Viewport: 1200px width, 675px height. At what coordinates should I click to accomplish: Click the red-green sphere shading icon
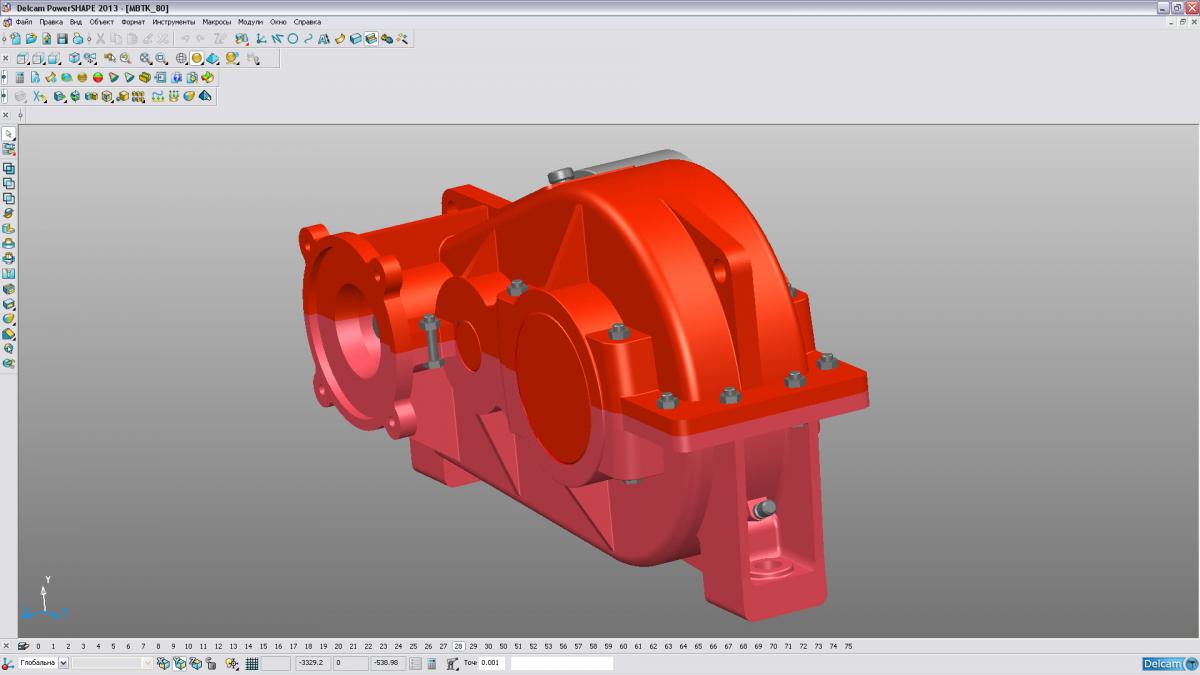(98, 77)
